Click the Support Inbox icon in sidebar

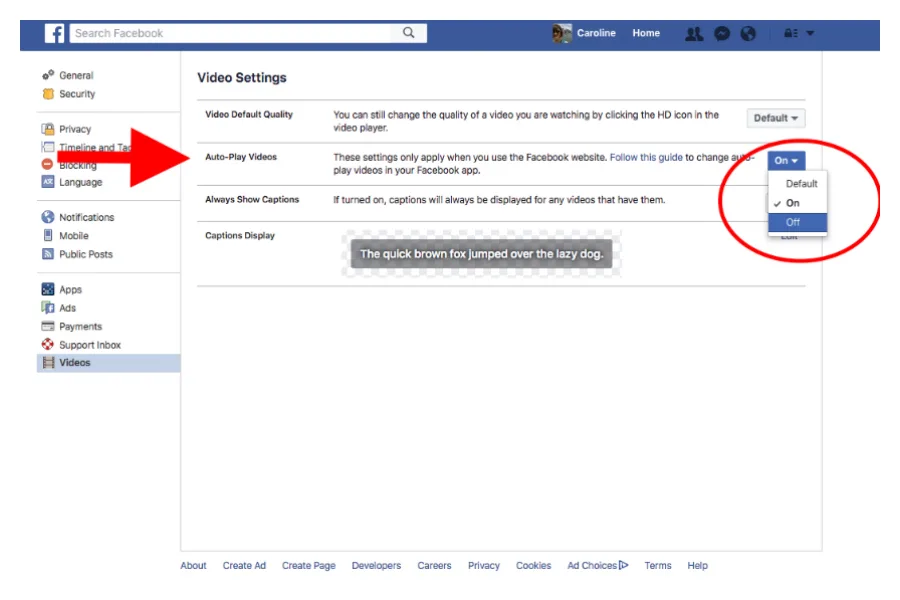tap(47, 344)
